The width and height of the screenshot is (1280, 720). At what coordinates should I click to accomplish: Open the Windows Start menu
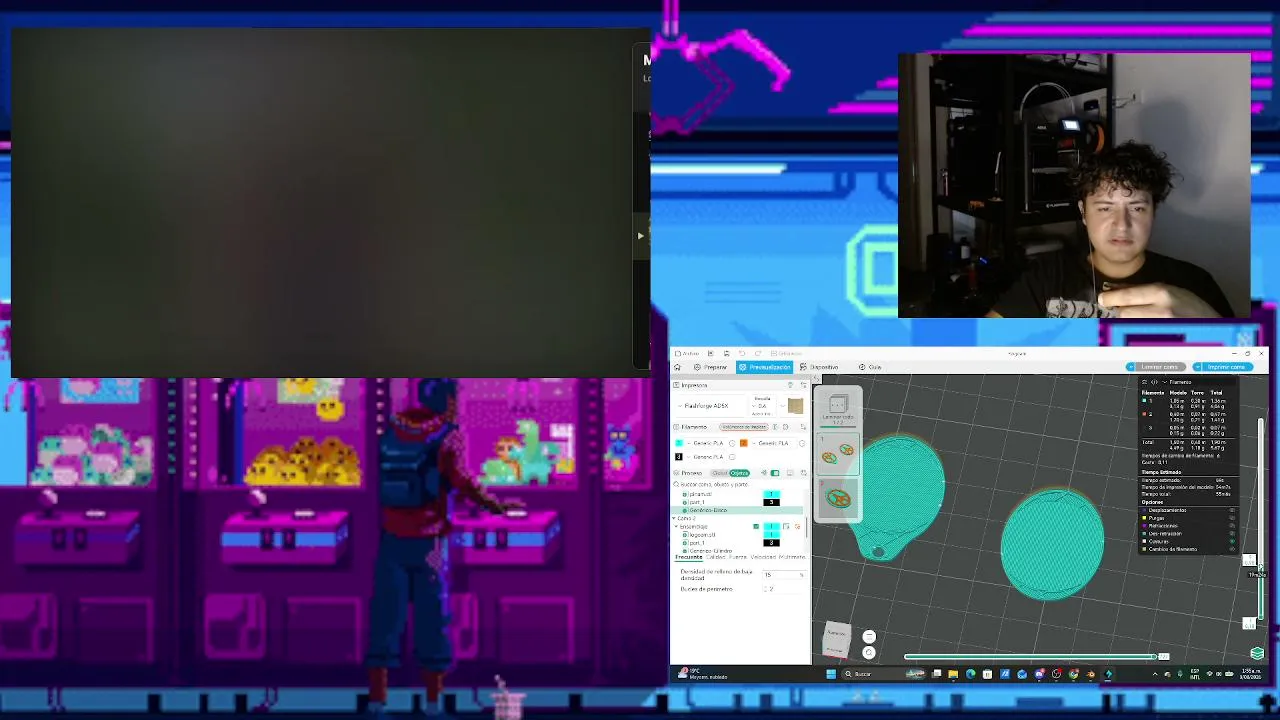tap(830, 674)
